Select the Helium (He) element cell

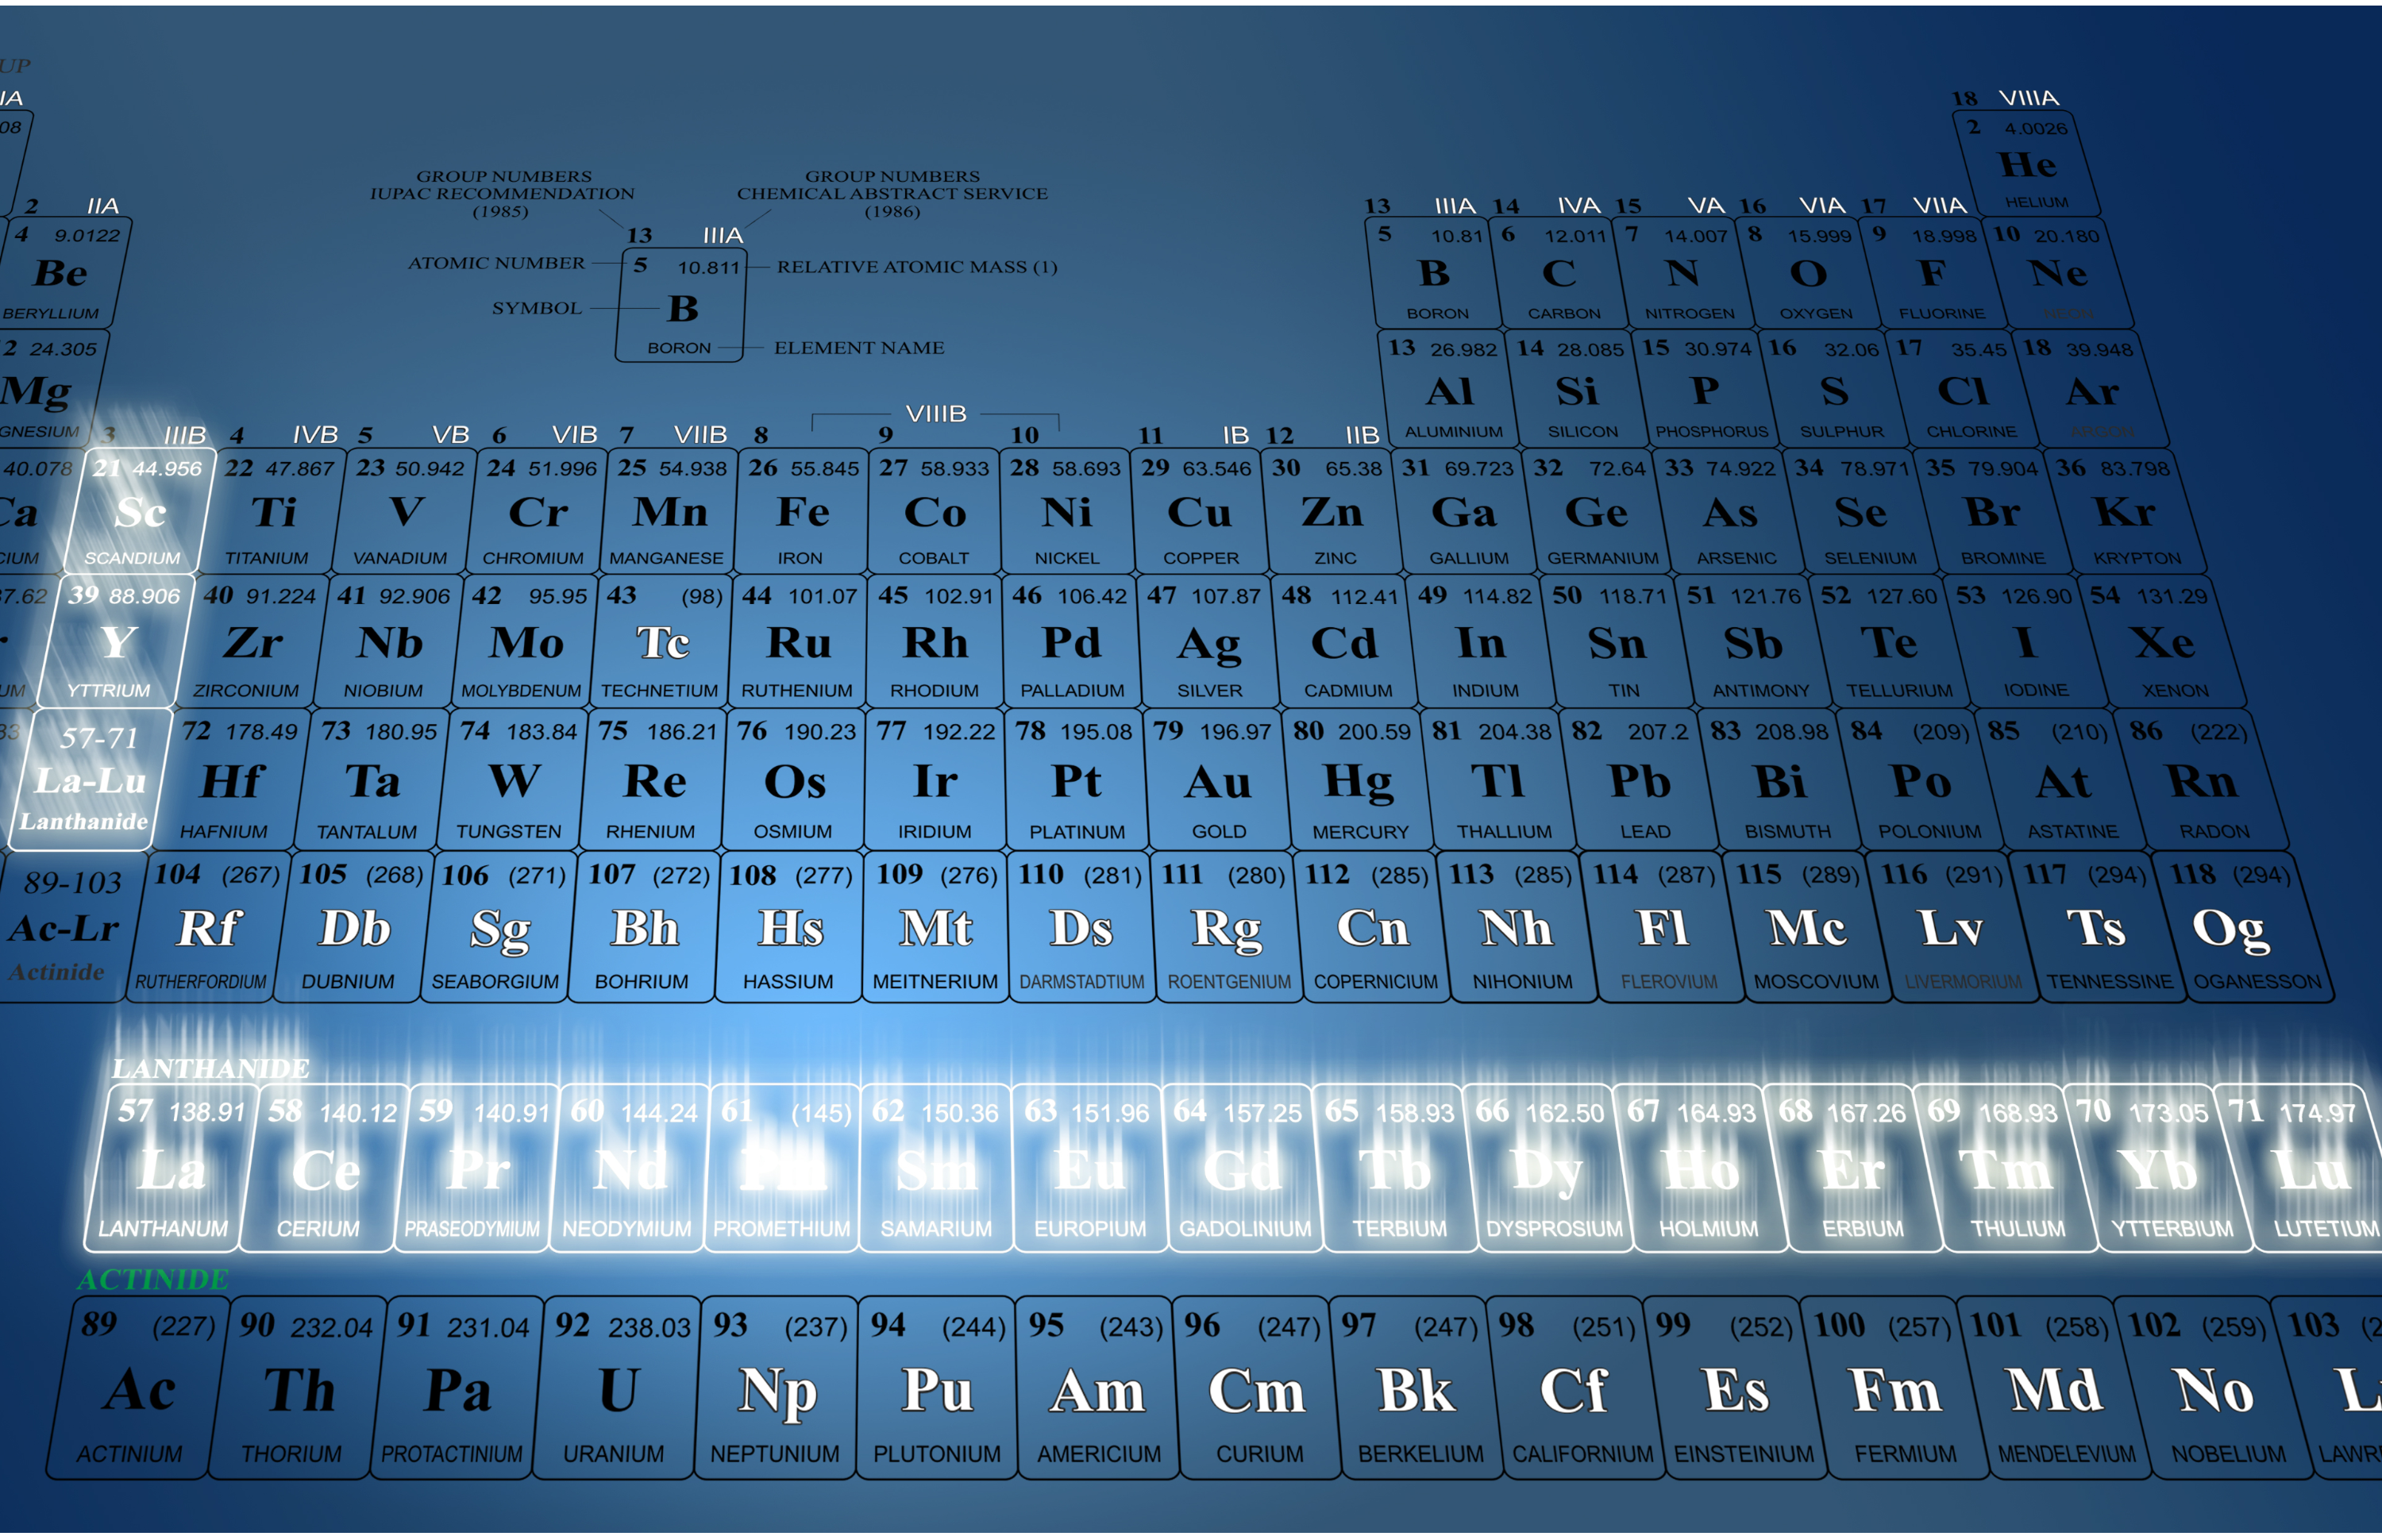click(2025, 164)
